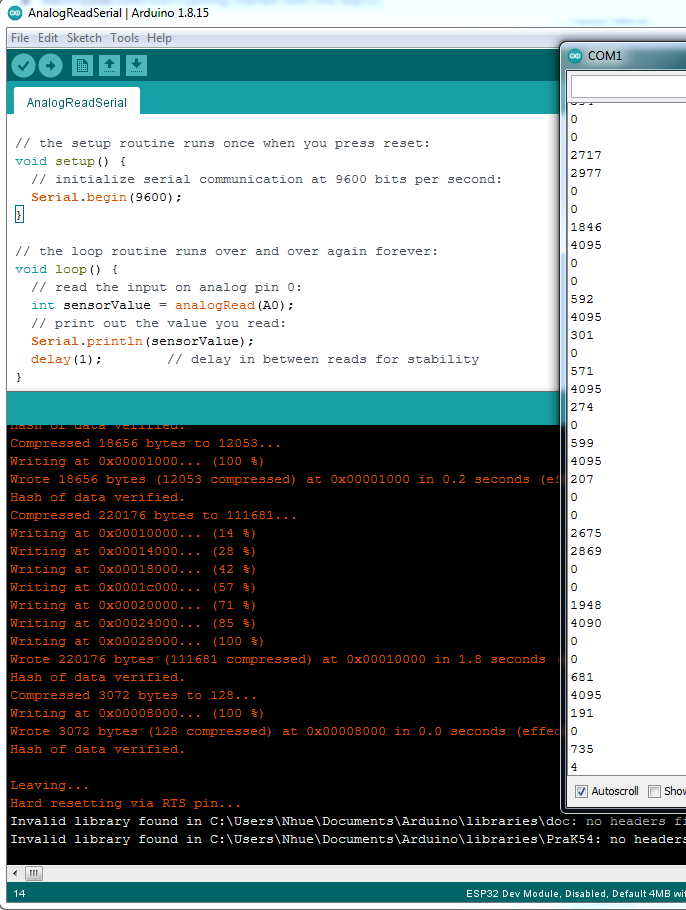Click the 2675 serial monitor value
686x910 pixels.
tap(586, 533)
